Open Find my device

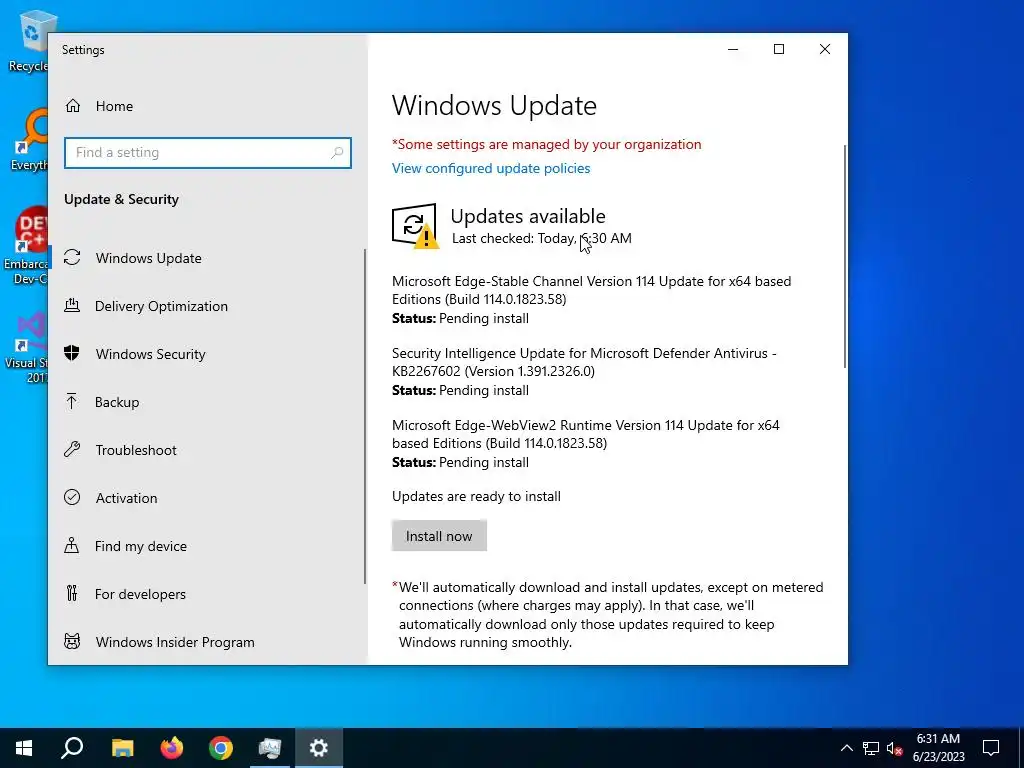pos(140,546)
